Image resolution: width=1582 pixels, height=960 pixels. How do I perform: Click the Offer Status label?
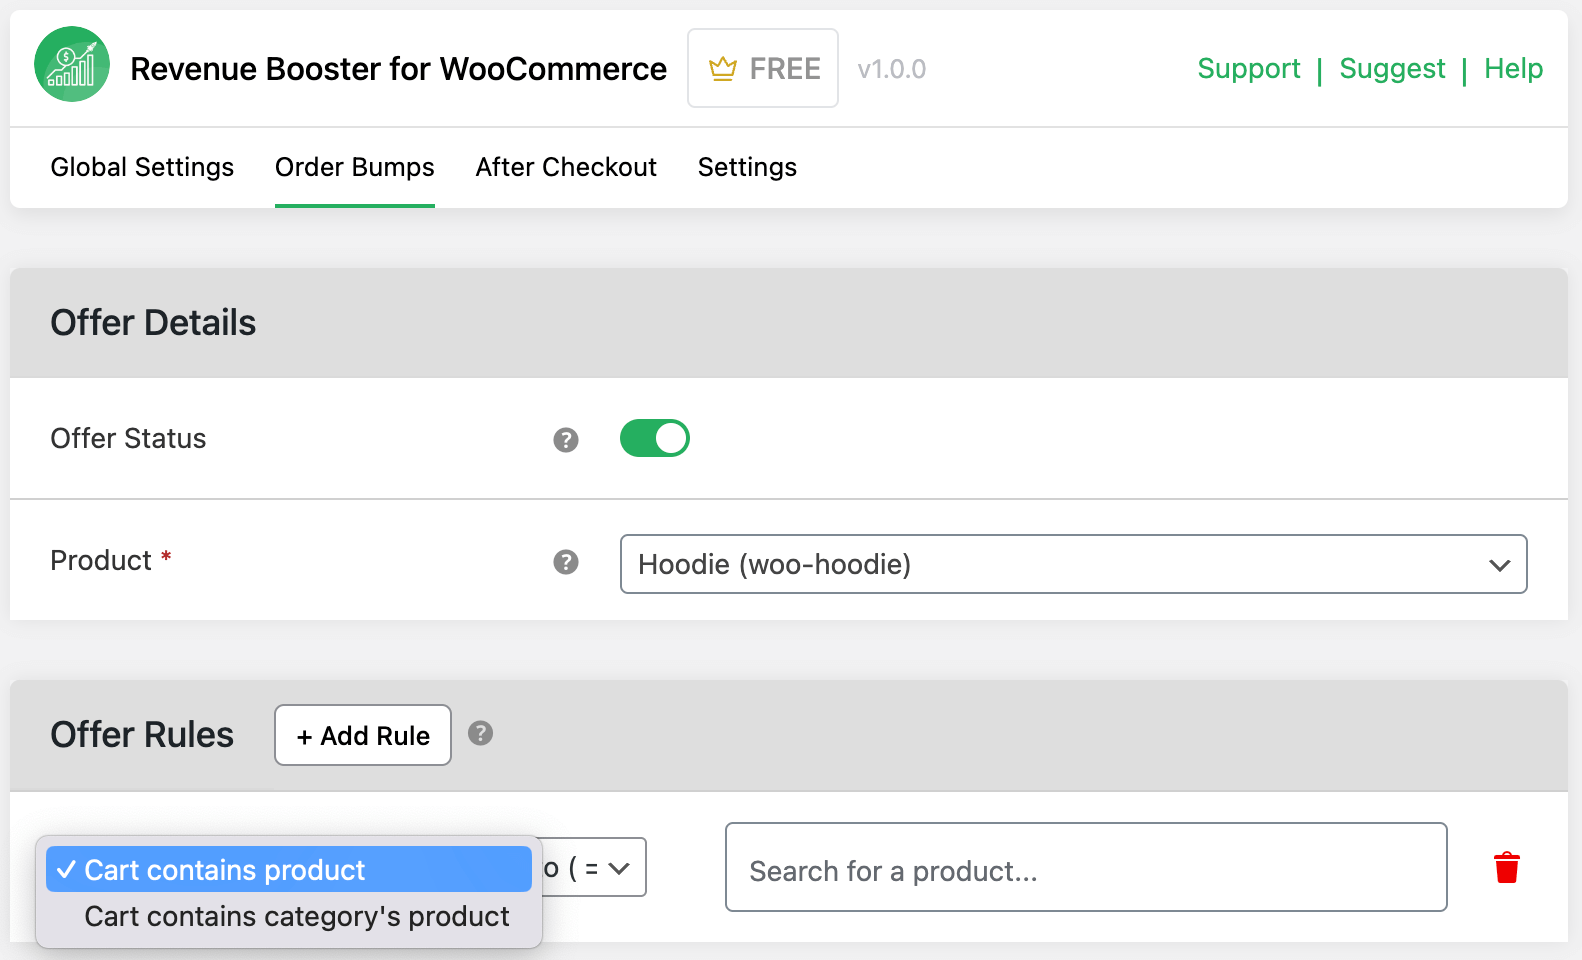(128, 438)
